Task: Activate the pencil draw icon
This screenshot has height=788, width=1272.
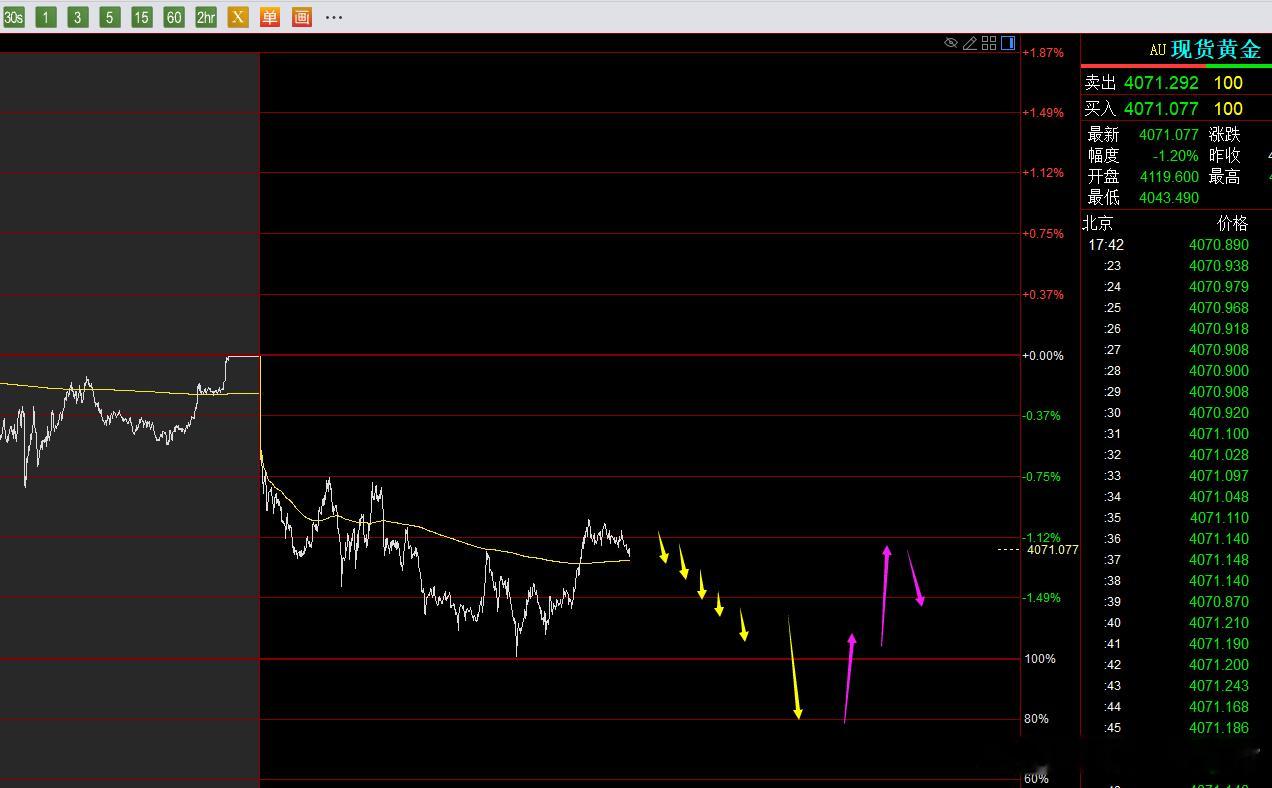Action: pos(970,43)
